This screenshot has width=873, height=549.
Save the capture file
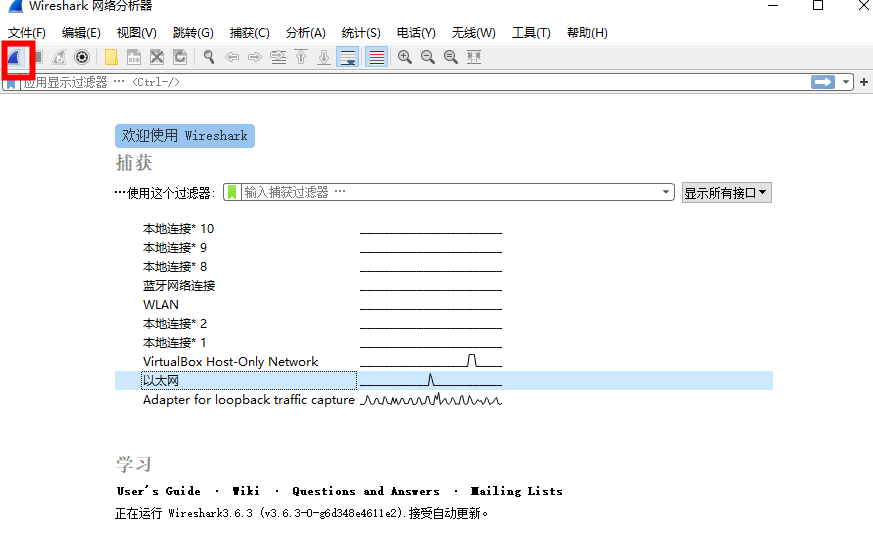134,57
